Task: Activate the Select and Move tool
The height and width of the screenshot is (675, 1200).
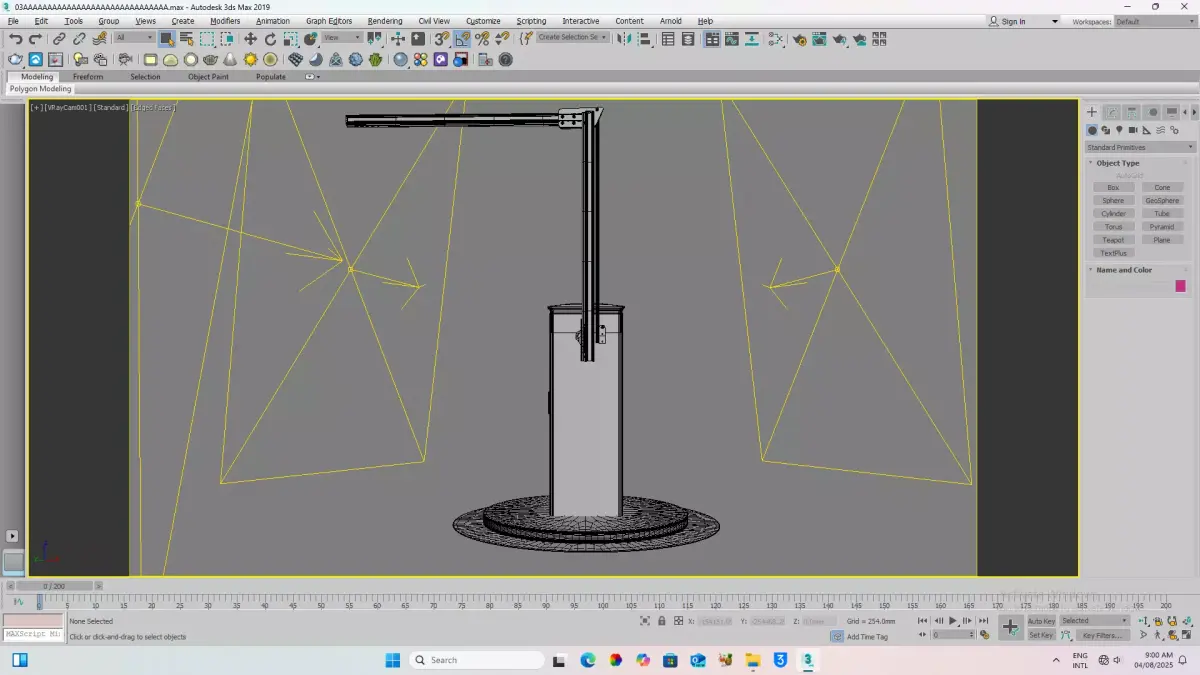Action: pyautogui.click(x=250, y=39)
